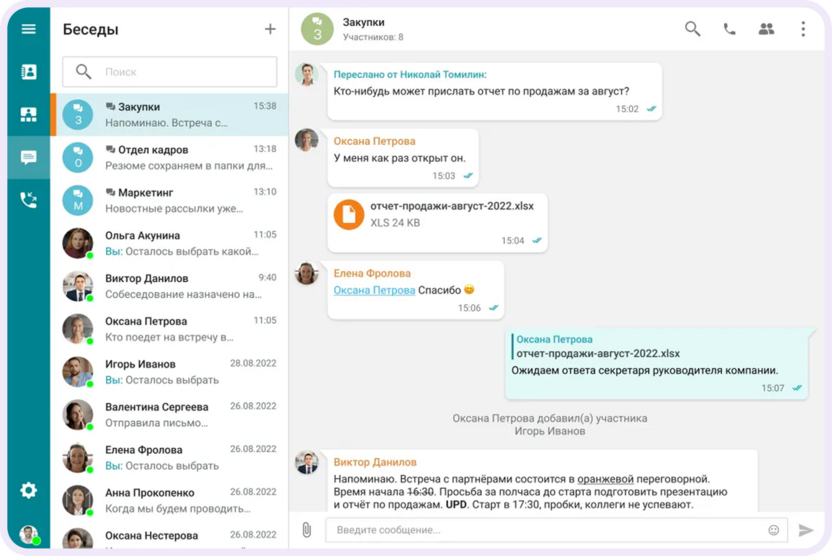Screen dimensions: 832x556
Task: Click Елена Фролова sender name in chat
Action: (372, 273)
